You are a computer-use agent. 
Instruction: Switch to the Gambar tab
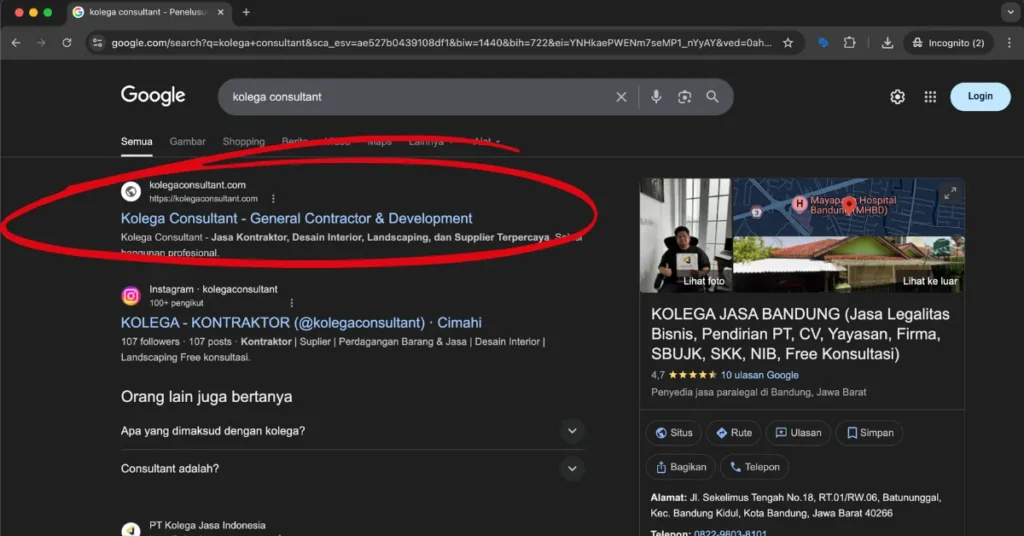point(187,142)
